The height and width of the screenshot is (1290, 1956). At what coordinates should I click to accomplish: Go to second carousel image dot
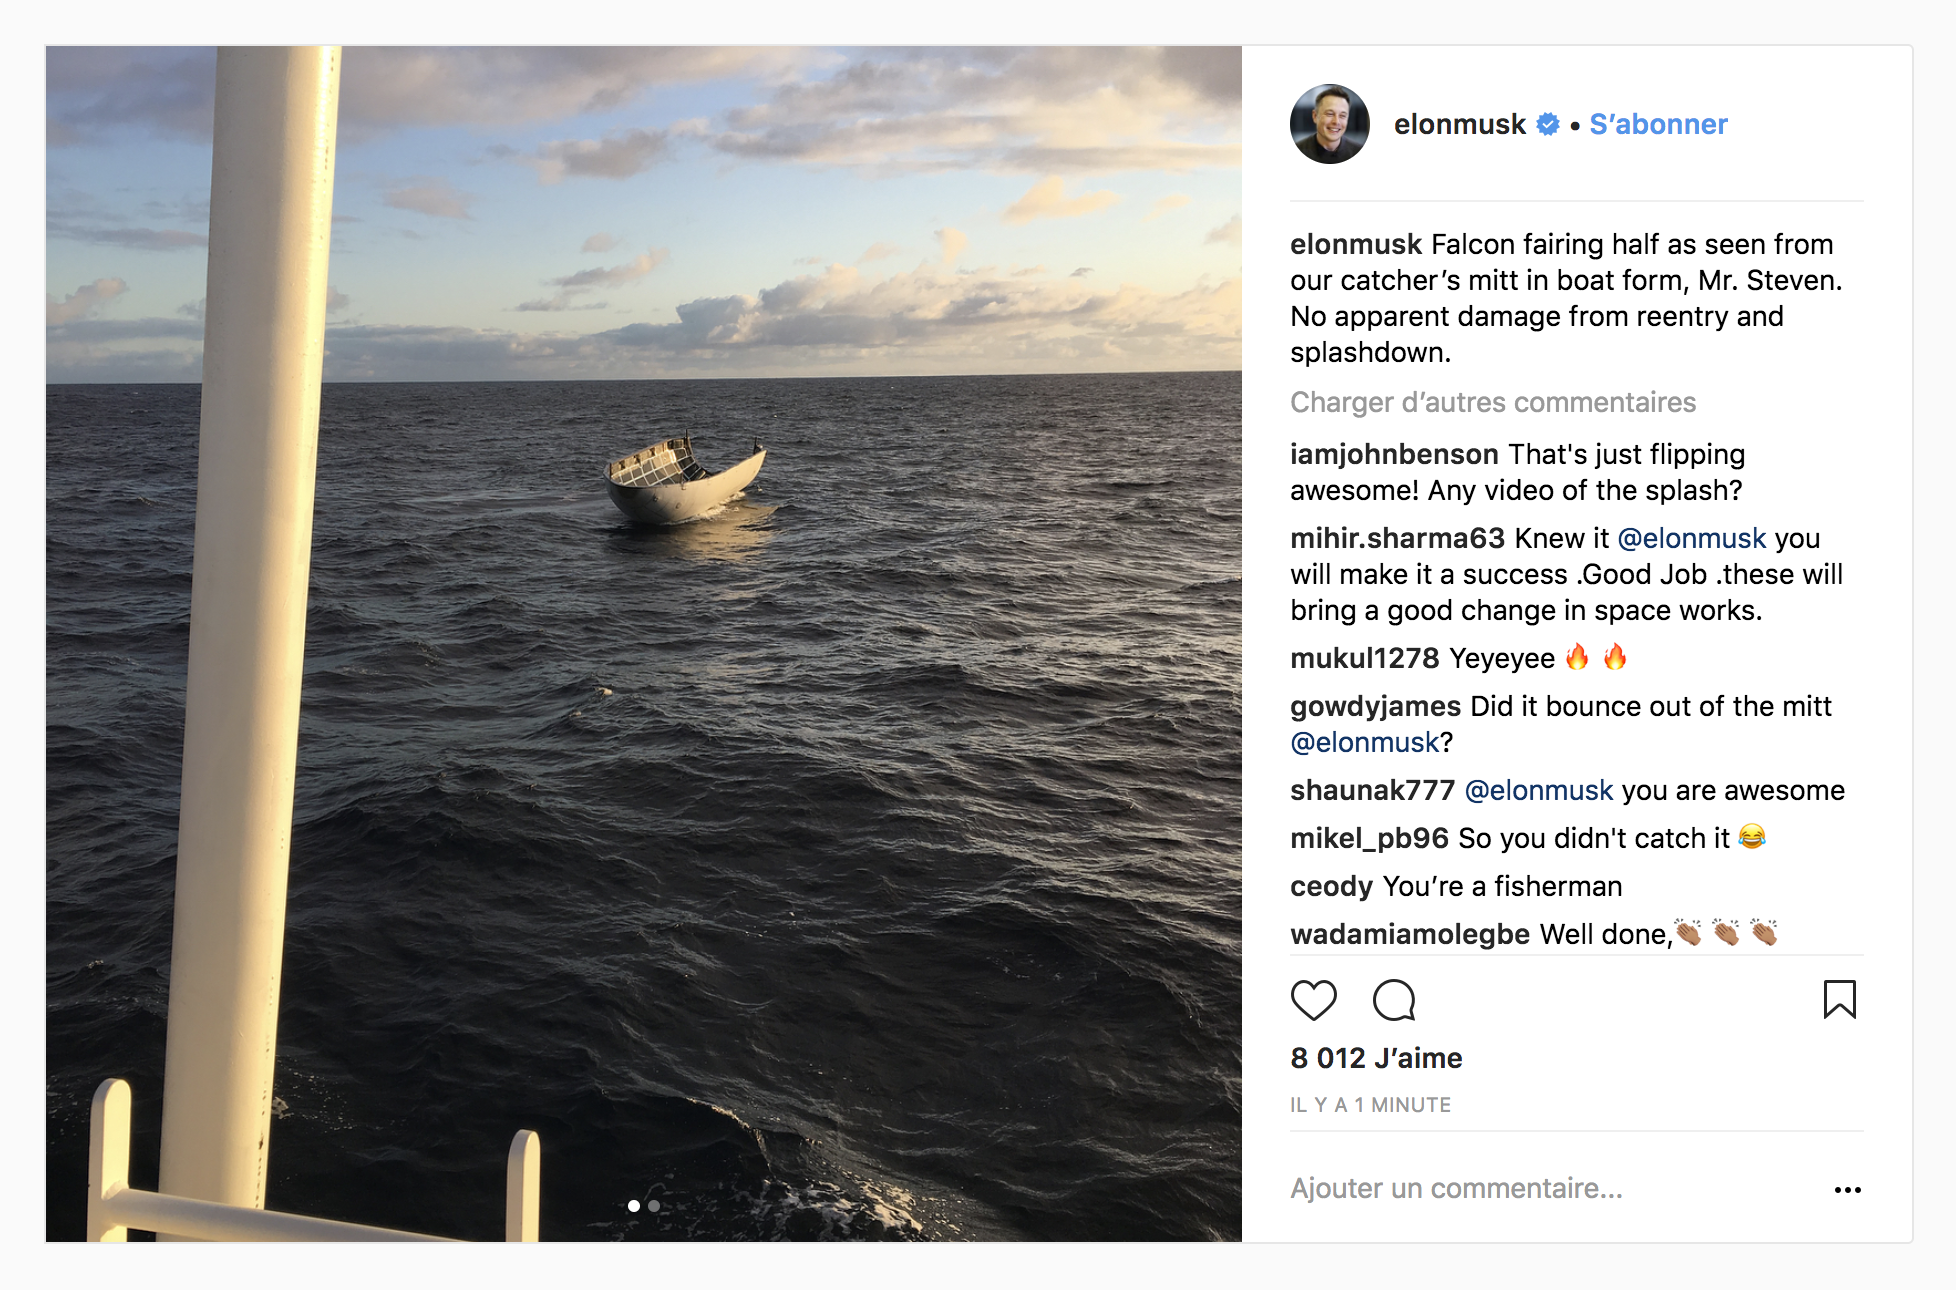pyautogui.click(x=654, y=1206)
